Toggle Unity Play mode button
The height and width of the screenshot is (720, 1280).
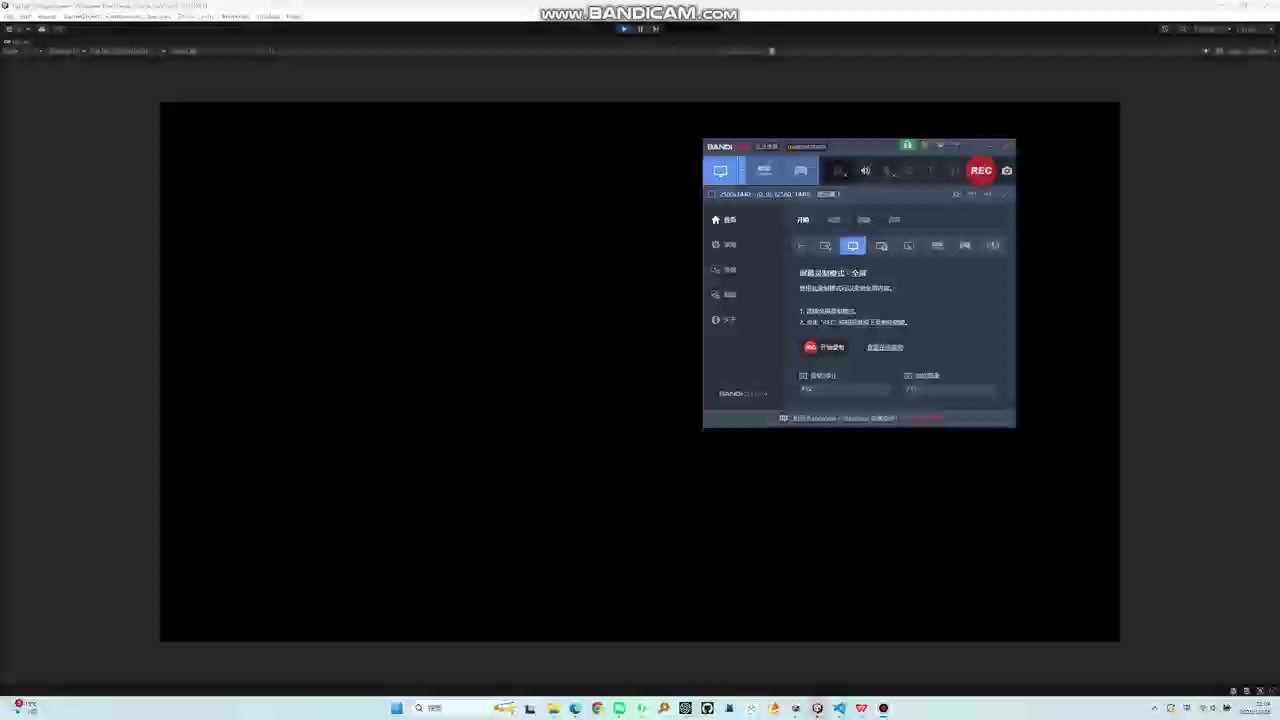[x=624, y=29]
